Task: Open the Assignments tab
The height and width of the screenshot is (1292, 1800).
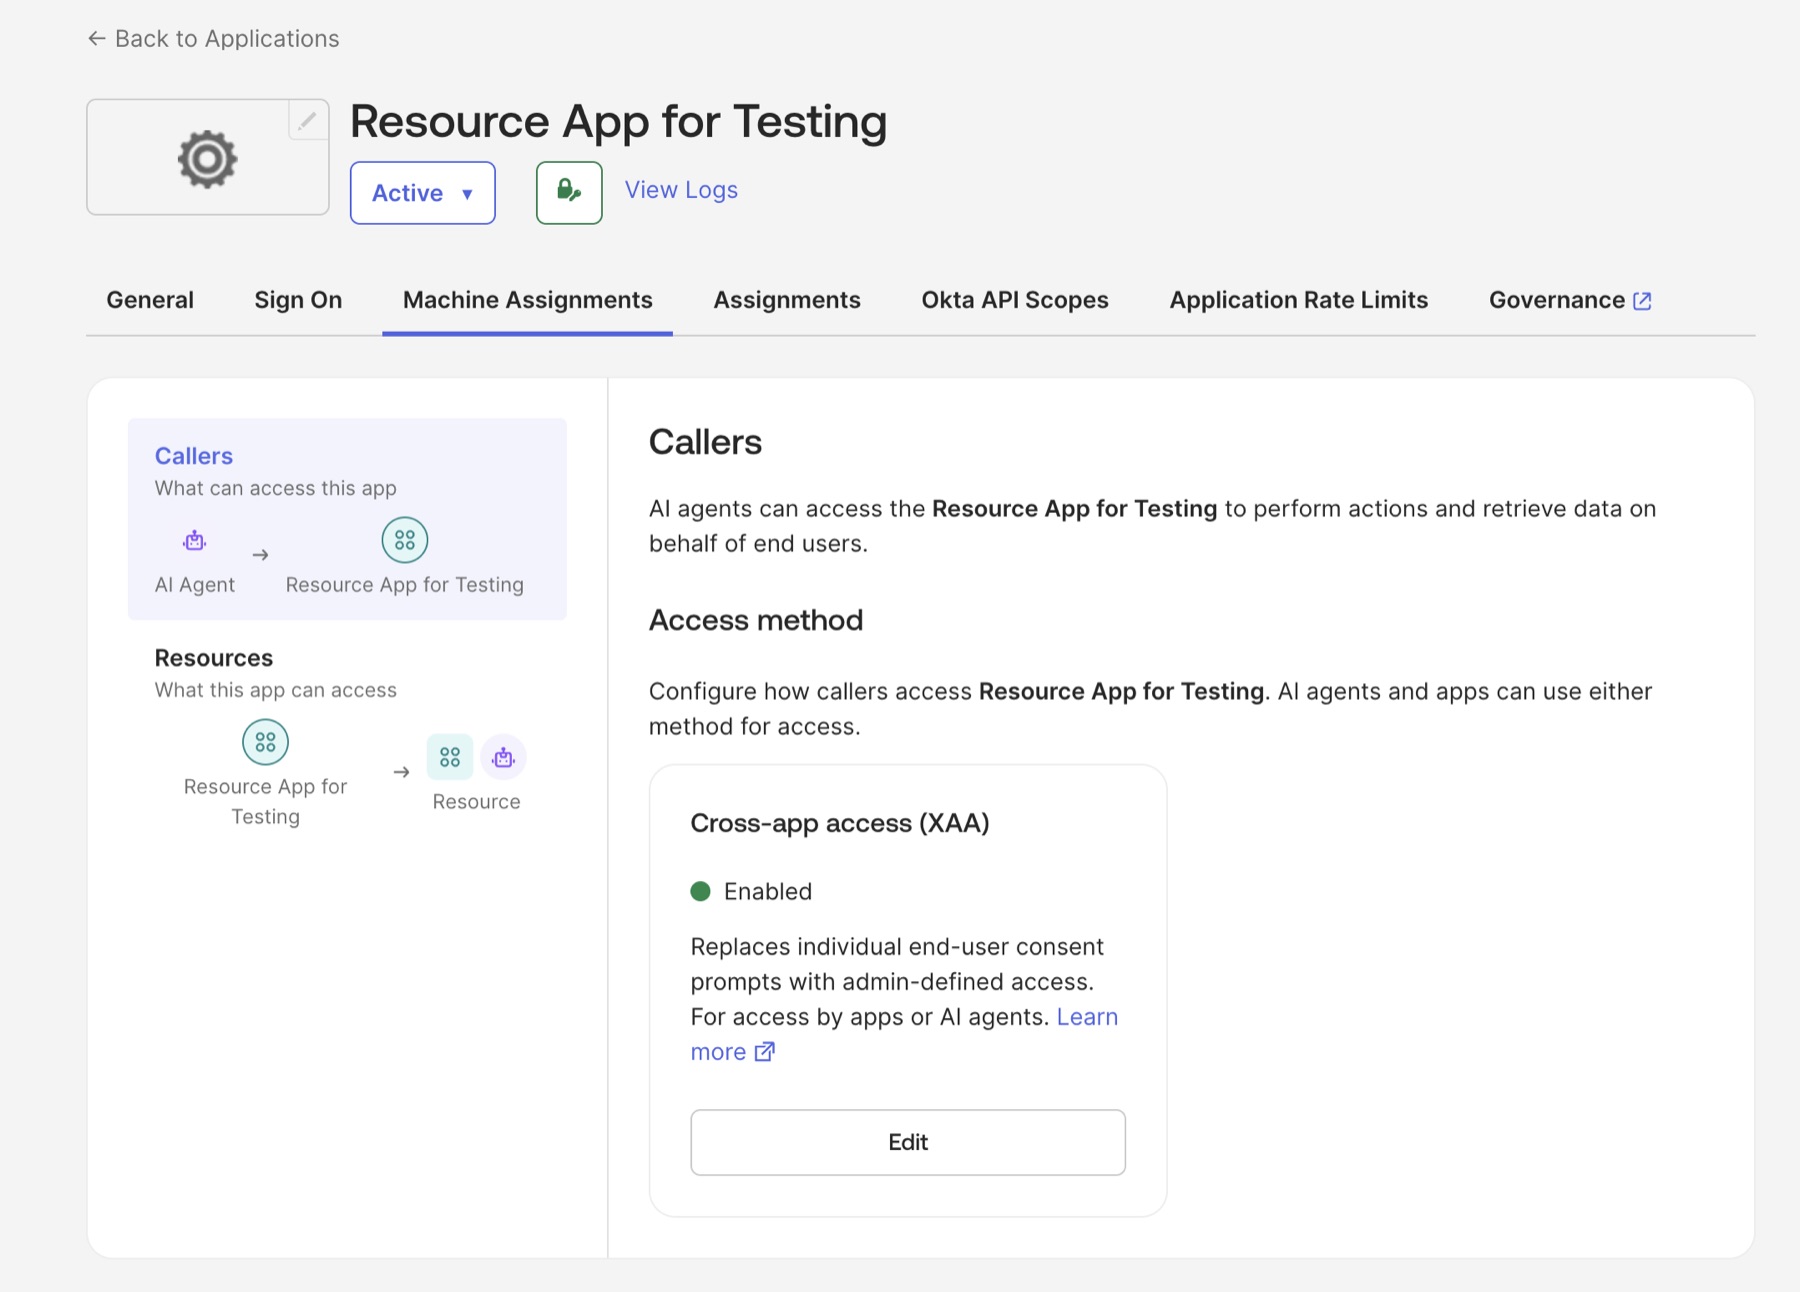Action: (x=787, y=300)
